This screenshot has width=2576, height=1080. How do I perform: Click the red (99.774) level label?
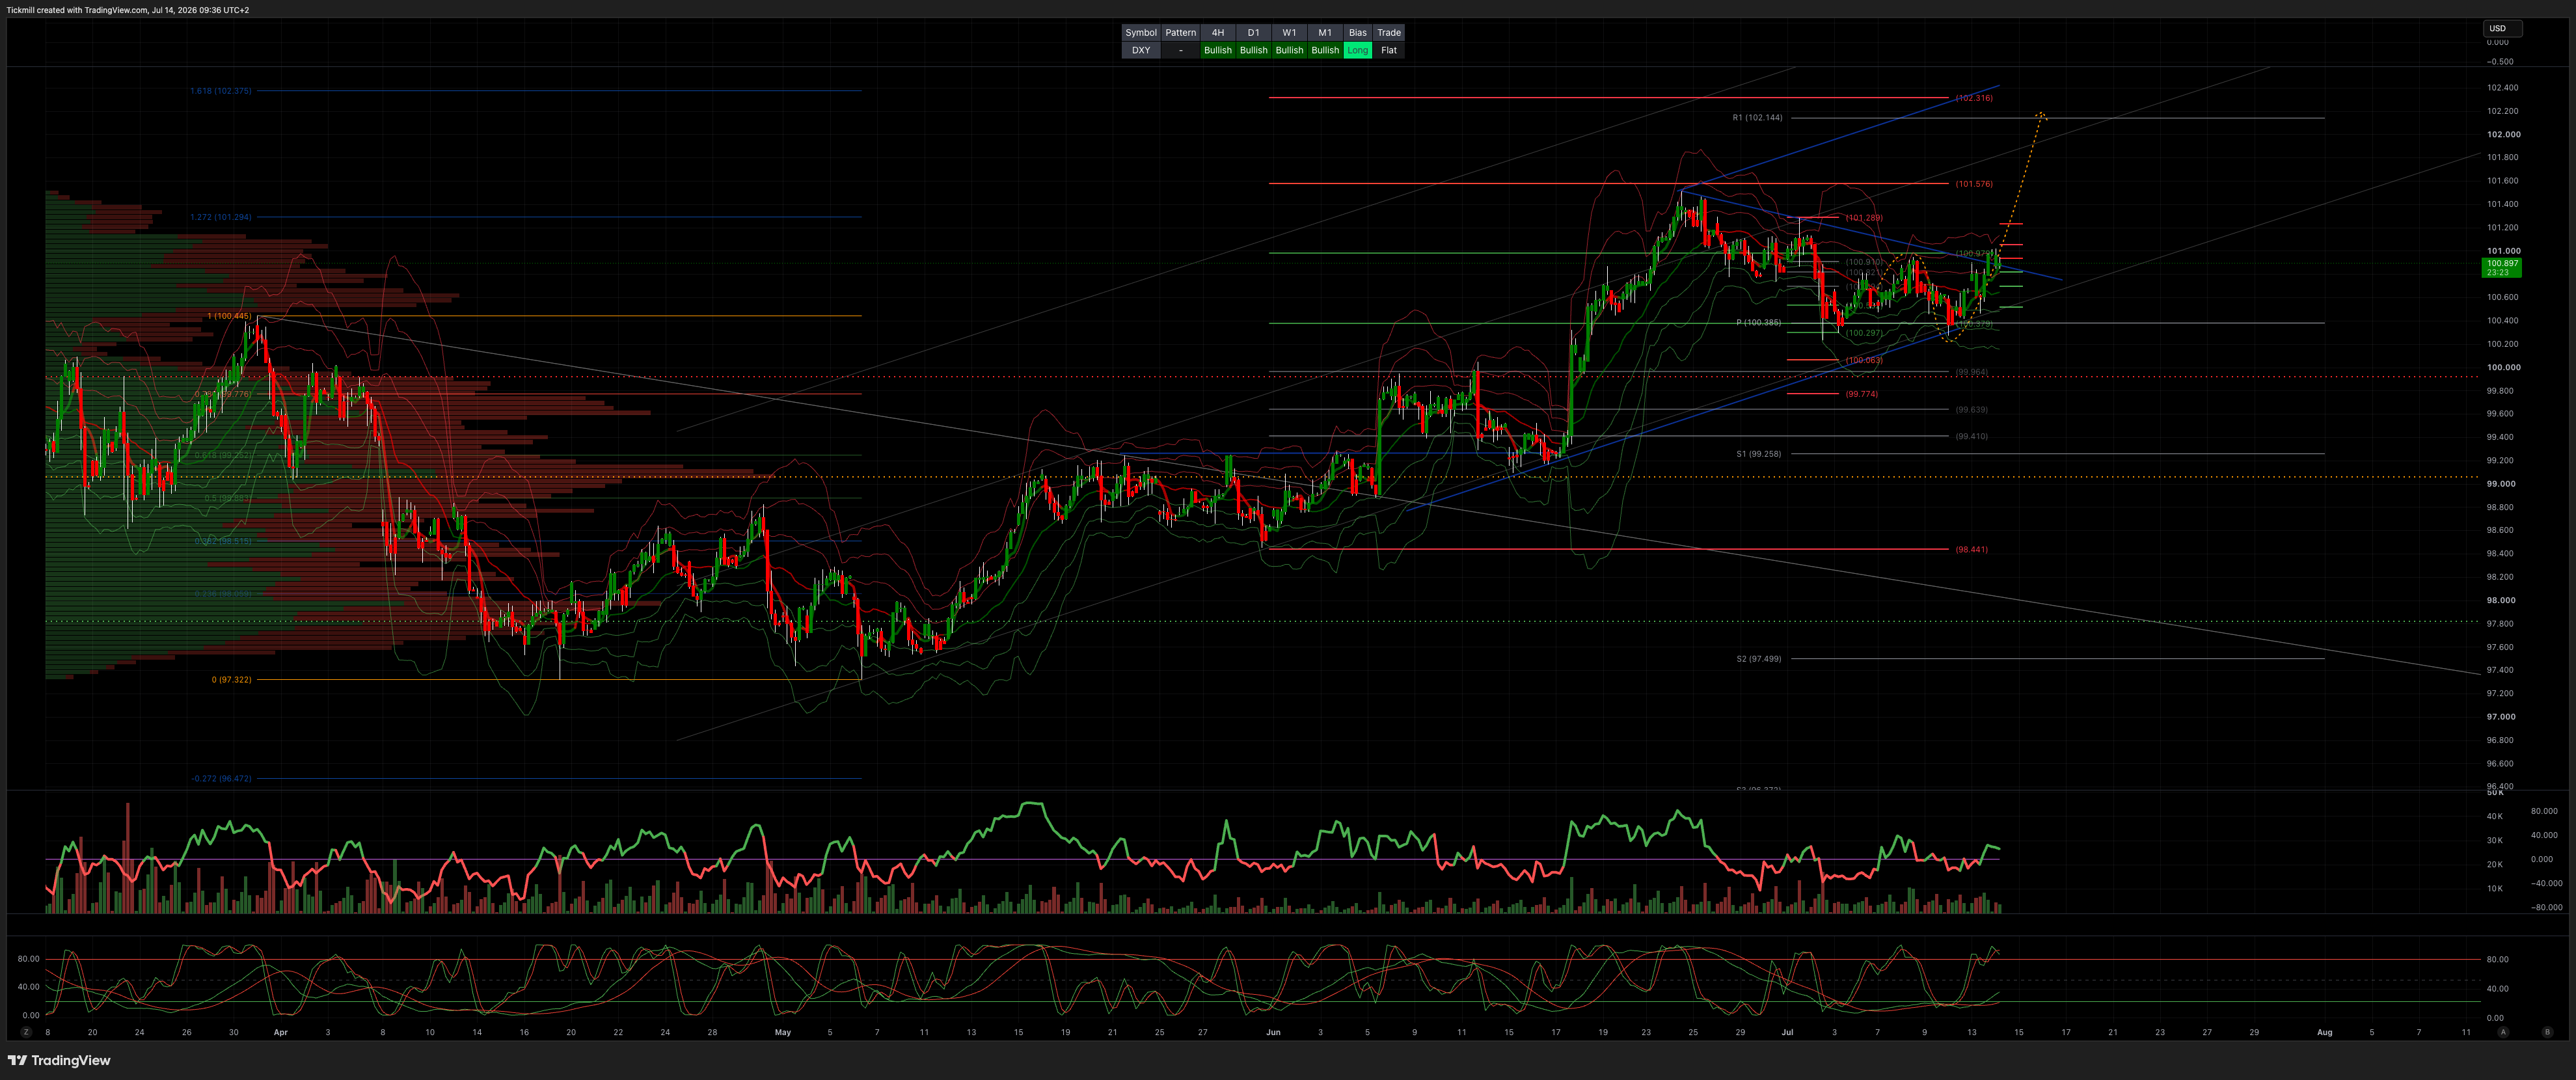pos(1861,395)
